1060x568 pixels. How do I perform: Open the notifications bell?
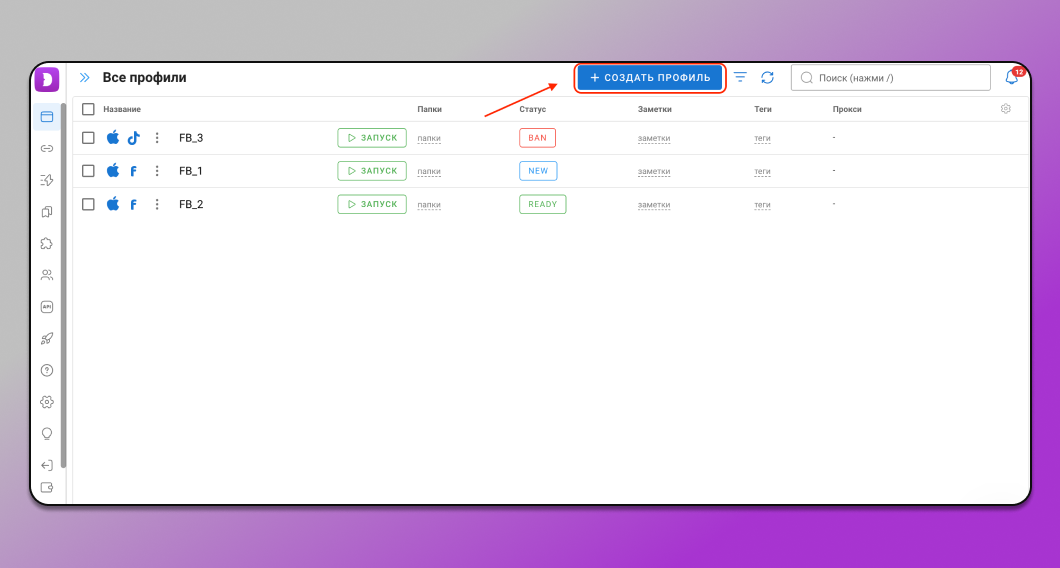coord(1011,78)
